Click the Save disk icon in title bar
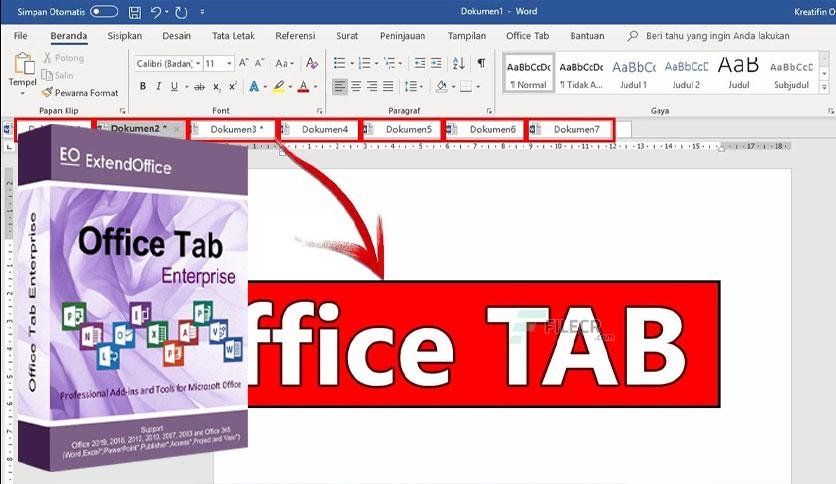836x484 pixels. (135, 12)
